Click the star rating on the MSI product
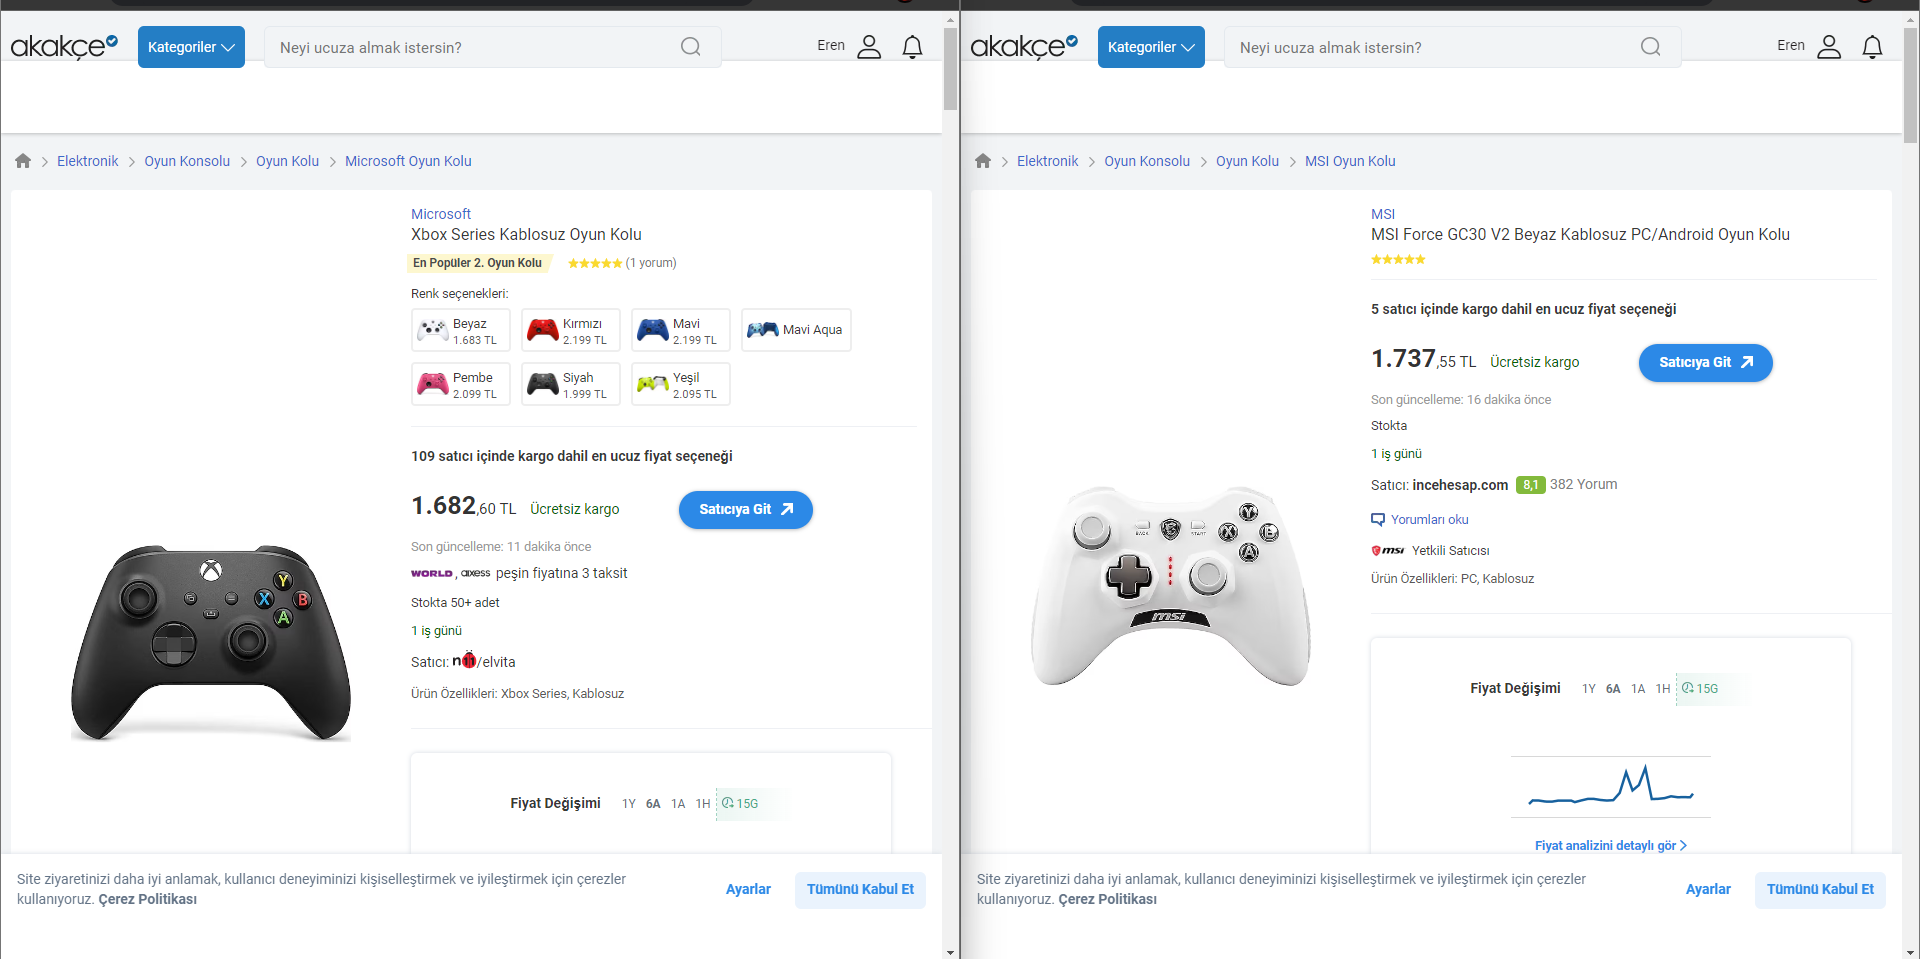Screen dimensions: 1920x959 [1398, 260]
